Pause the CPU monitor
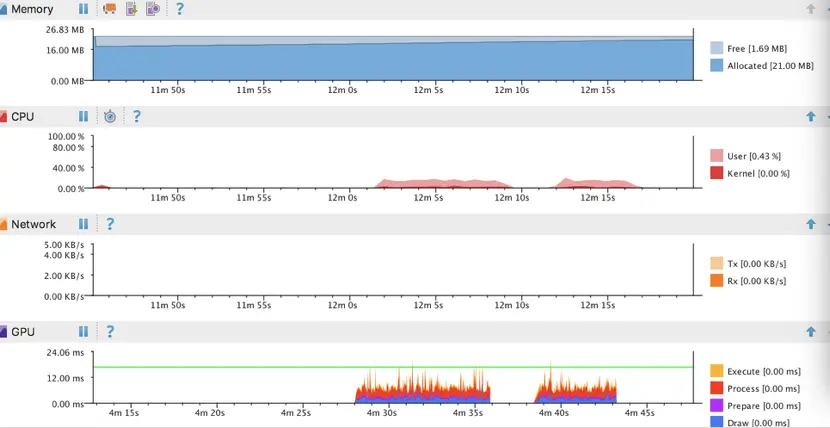The image size is (830, 428). [84, 116]
